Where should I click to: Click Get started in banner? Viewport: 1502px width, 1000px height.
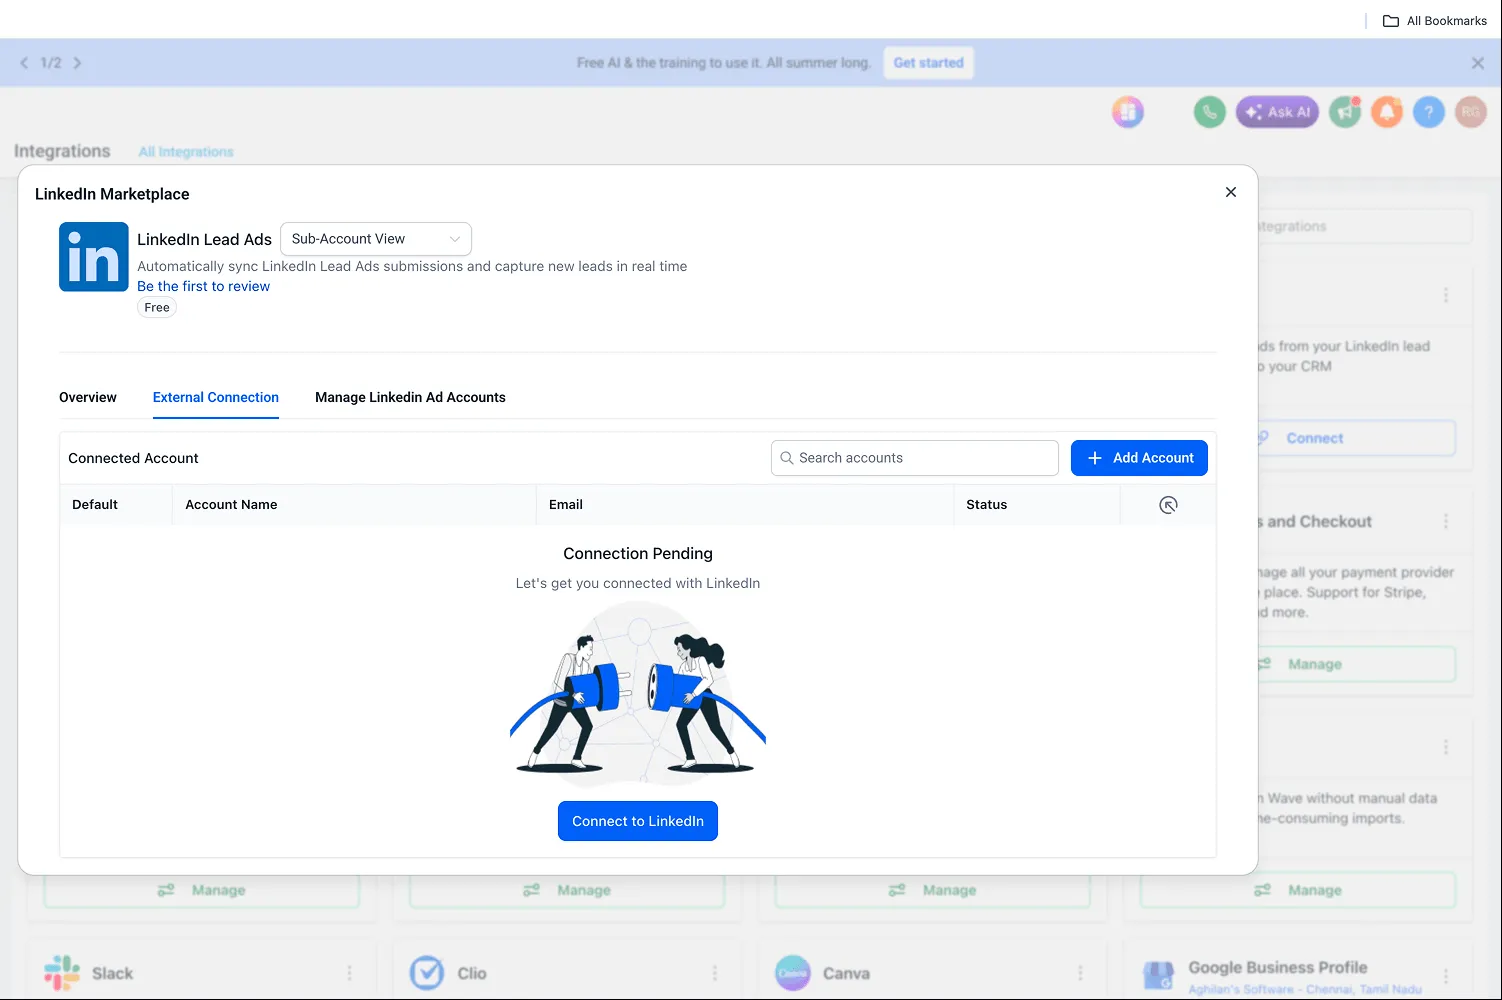pyautogui.click(x=928, y=62)
